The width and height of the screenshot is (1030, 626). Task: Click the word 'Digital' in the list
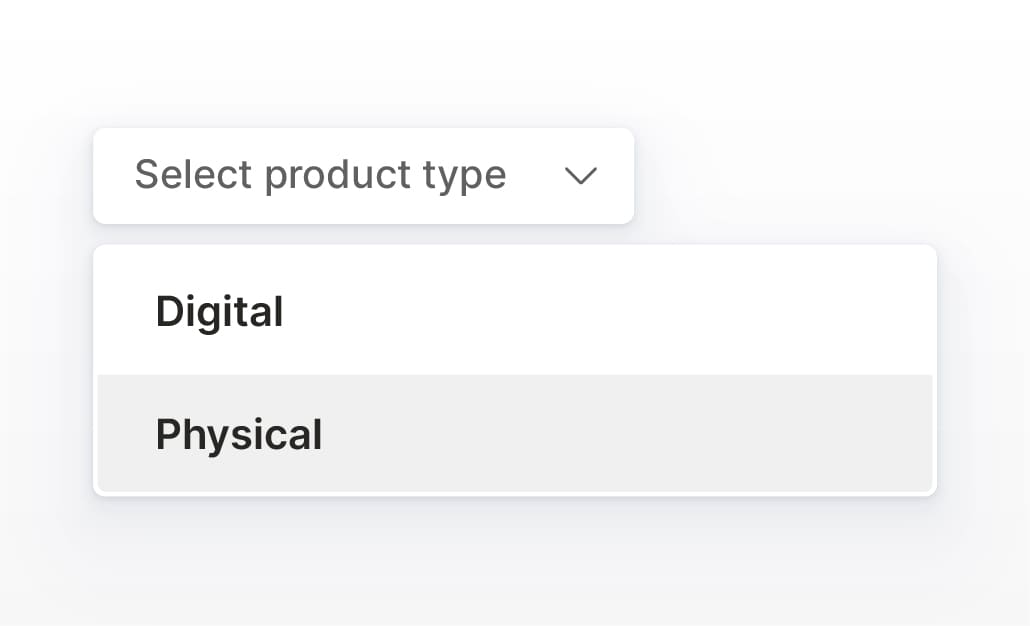[x=219, y=310]
